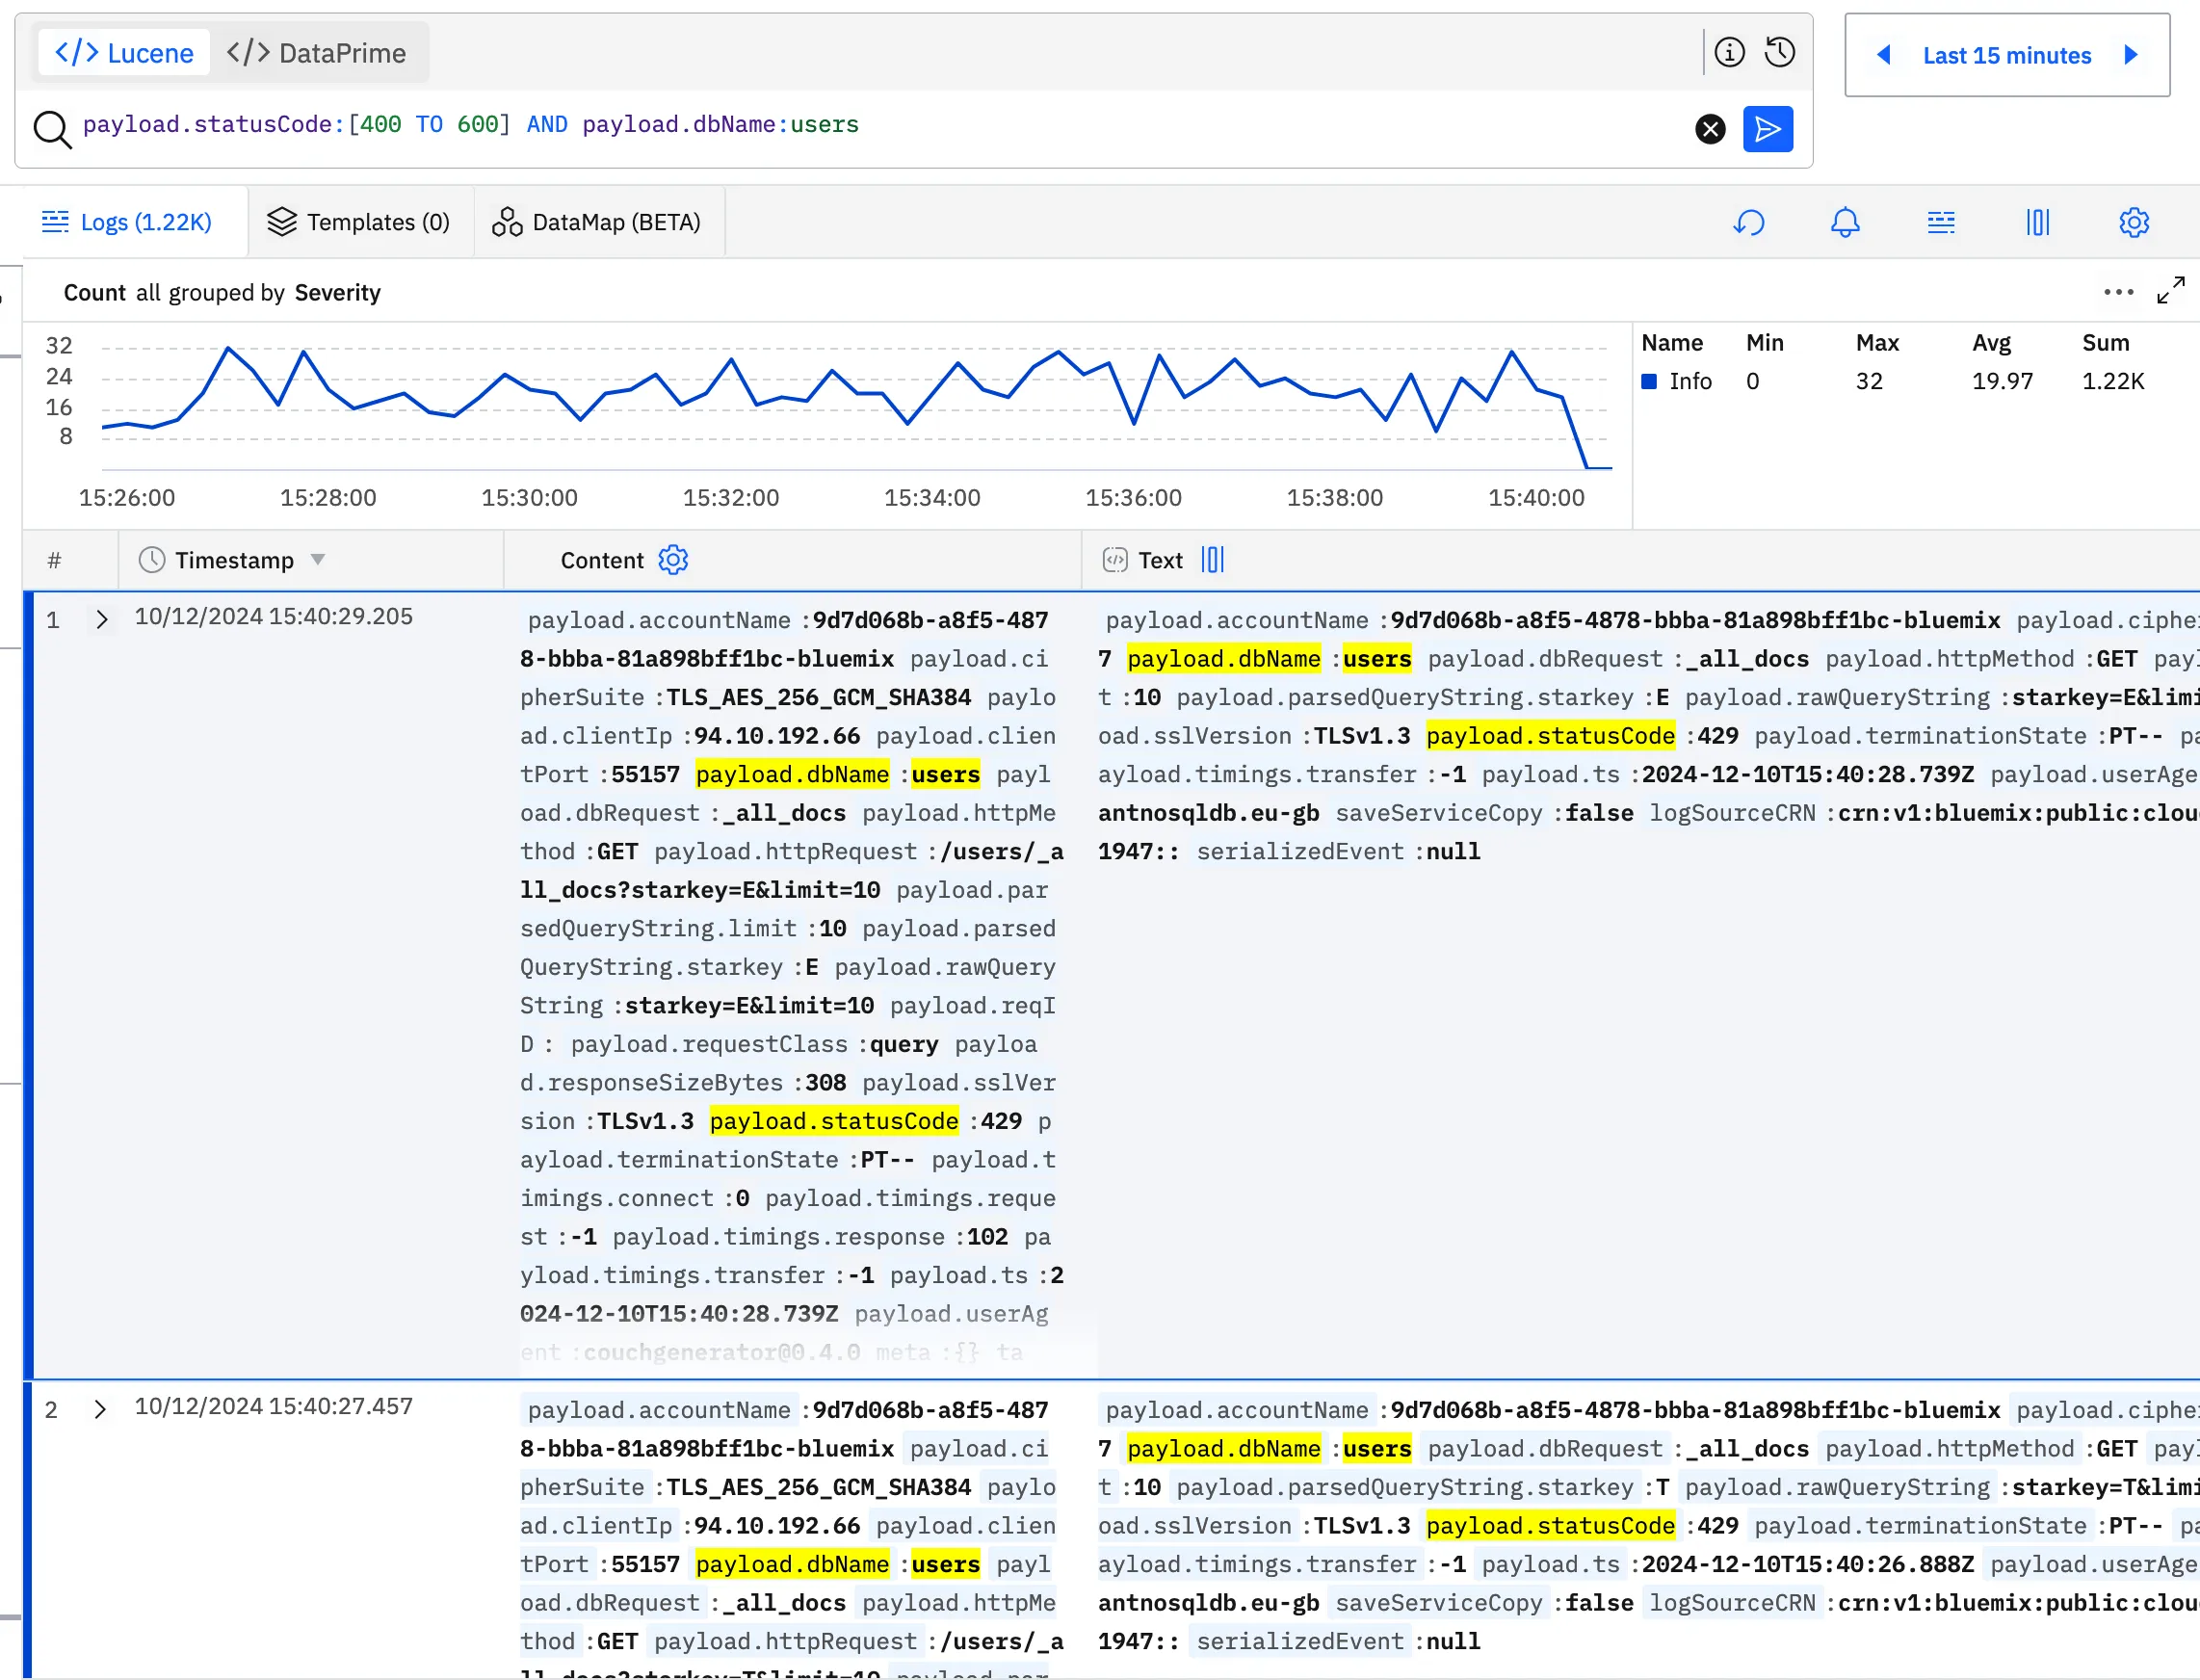Toggle the Info severity legend entry
Viewport: 2200px width, 1680px height.
[x=1678, y=381]
